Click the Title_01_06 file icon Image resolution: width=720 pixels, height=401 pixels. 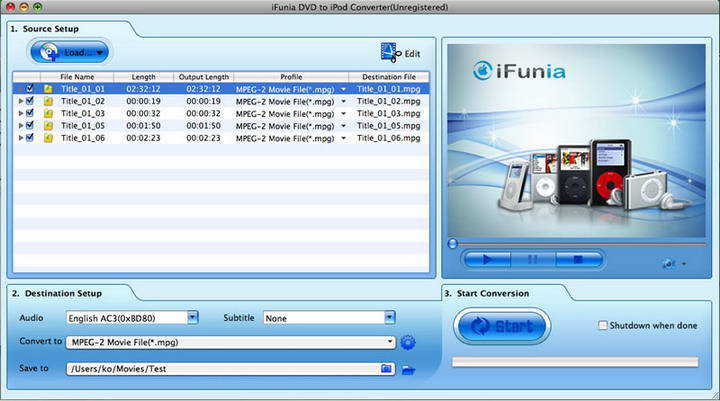pos(48,138)
